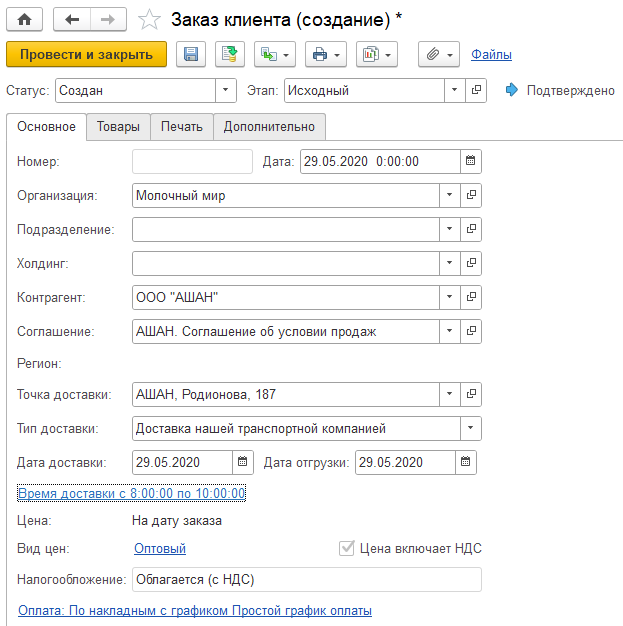Go back using the left arrow

[72, 19]
